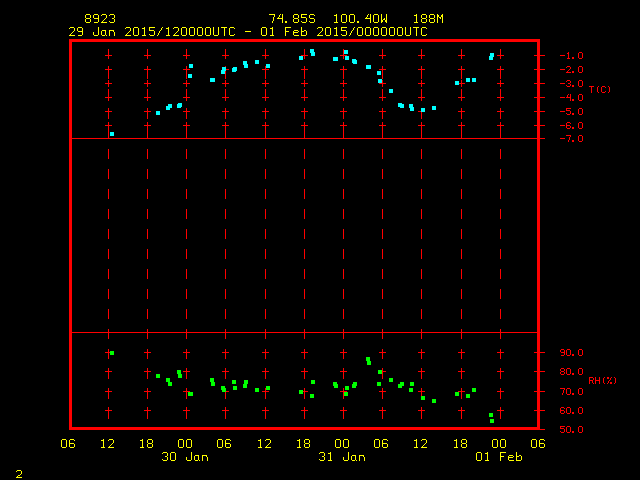Click the 01 Feb date label
Image resolution: width=640 pixels, height=480 pixels.
(497, 457)
